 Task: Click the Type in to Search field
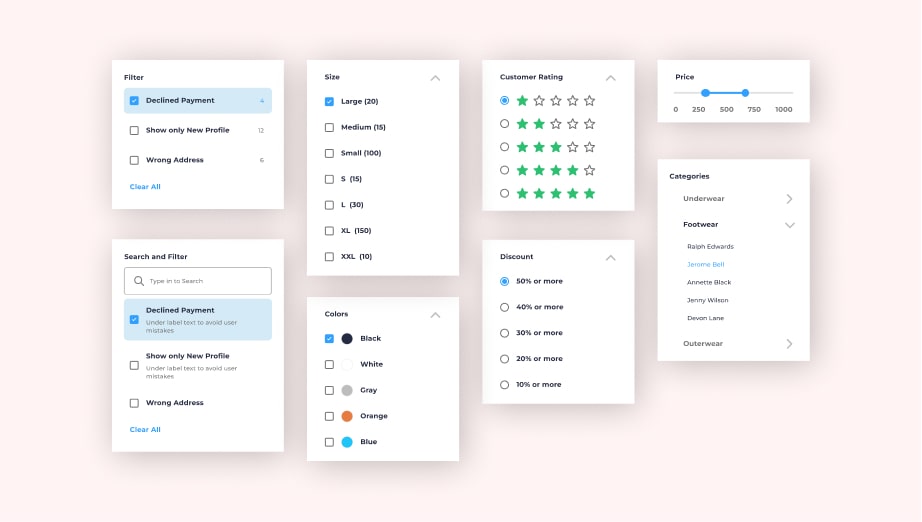pos(198,281)
